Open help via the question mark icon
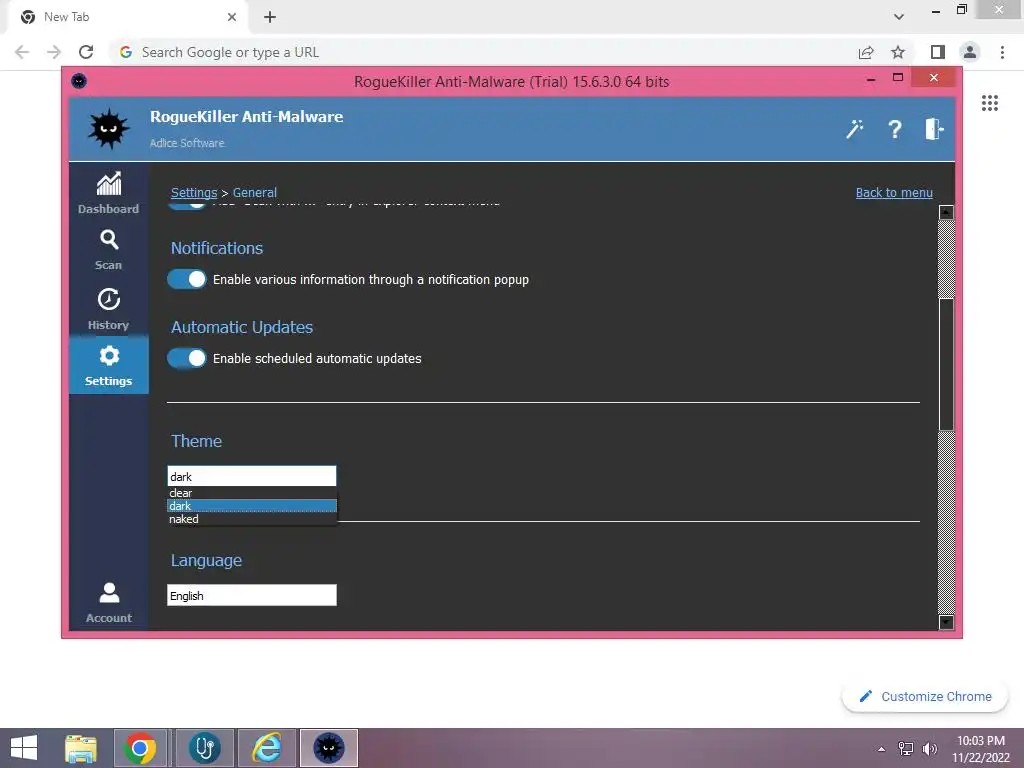The width and height of the screenshot is (1024, 768). pyautogui.click(x=895, y=129)
